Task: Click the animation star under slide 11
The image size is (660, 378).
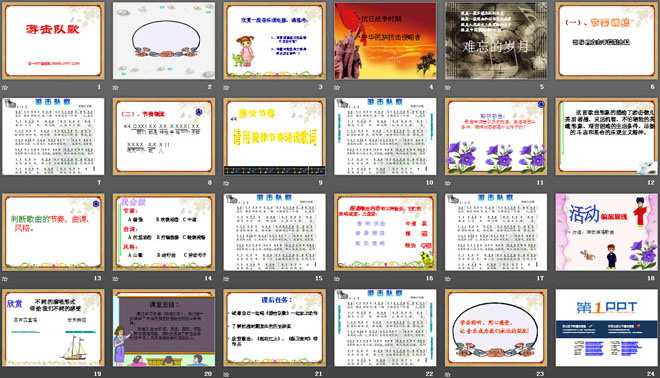Action: pyautogui.click(x=448, y=183)
